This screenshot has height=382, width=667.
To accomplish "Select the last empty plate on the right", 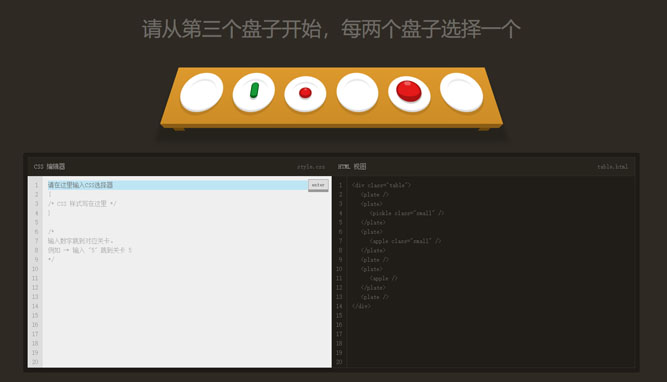I will tap(462, 92).
